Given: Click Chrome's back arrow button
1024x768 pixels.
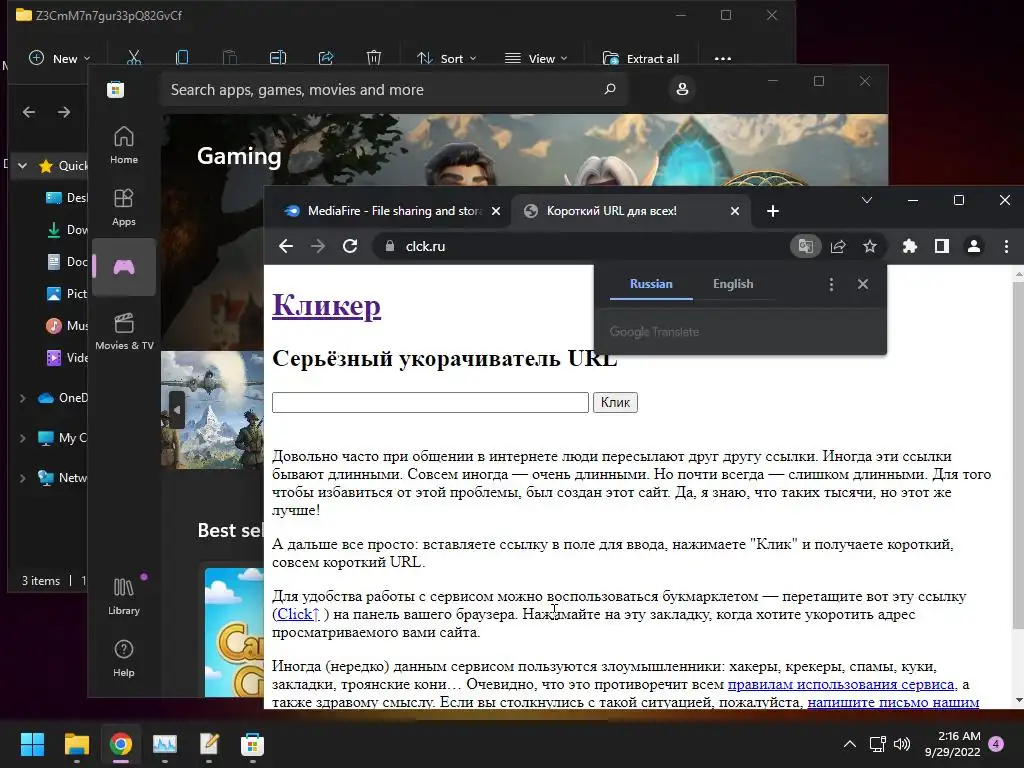Looking at the screenshot, I should (x=285, y=246).
